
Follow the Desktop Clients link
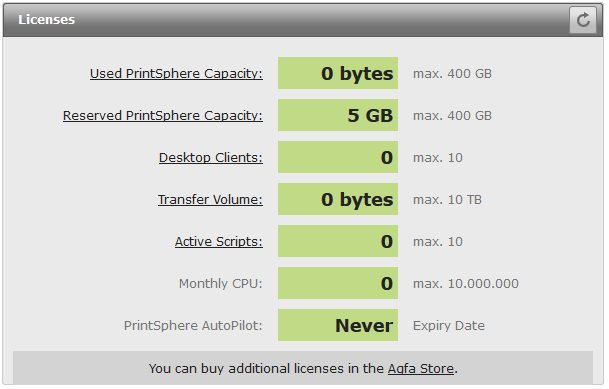211,157
